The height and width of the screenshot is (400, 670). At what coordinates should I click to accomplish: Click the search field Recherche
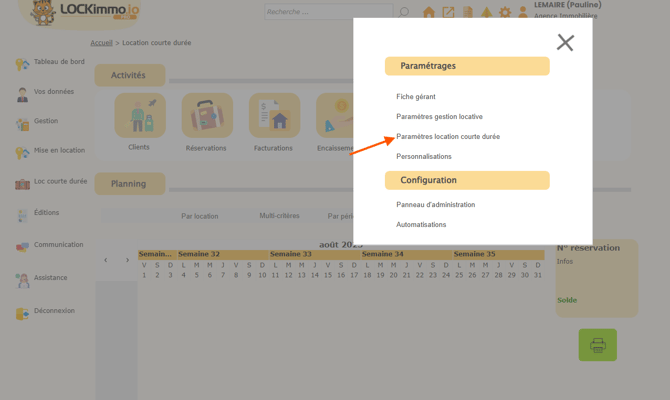click(x=328, y=12)
